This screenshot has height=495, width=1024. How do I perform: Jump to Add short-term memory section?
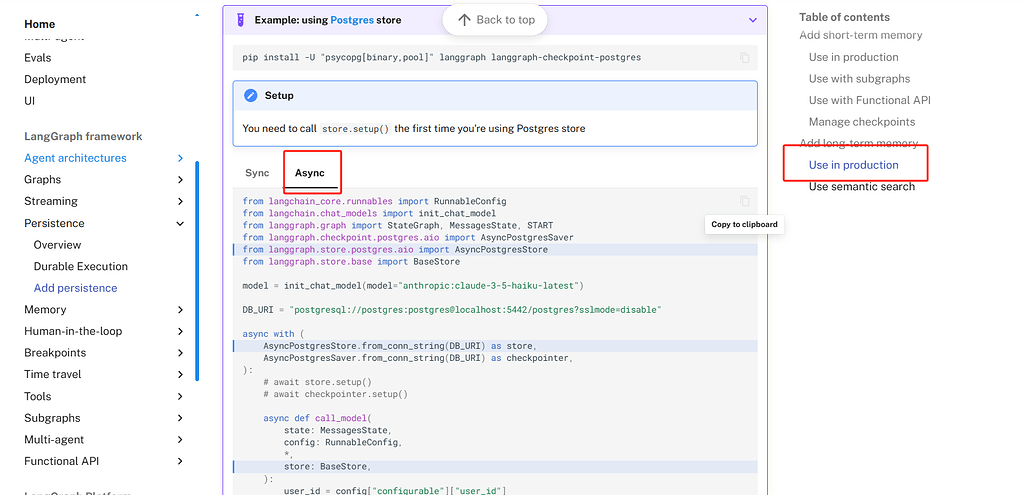(861, 35)
